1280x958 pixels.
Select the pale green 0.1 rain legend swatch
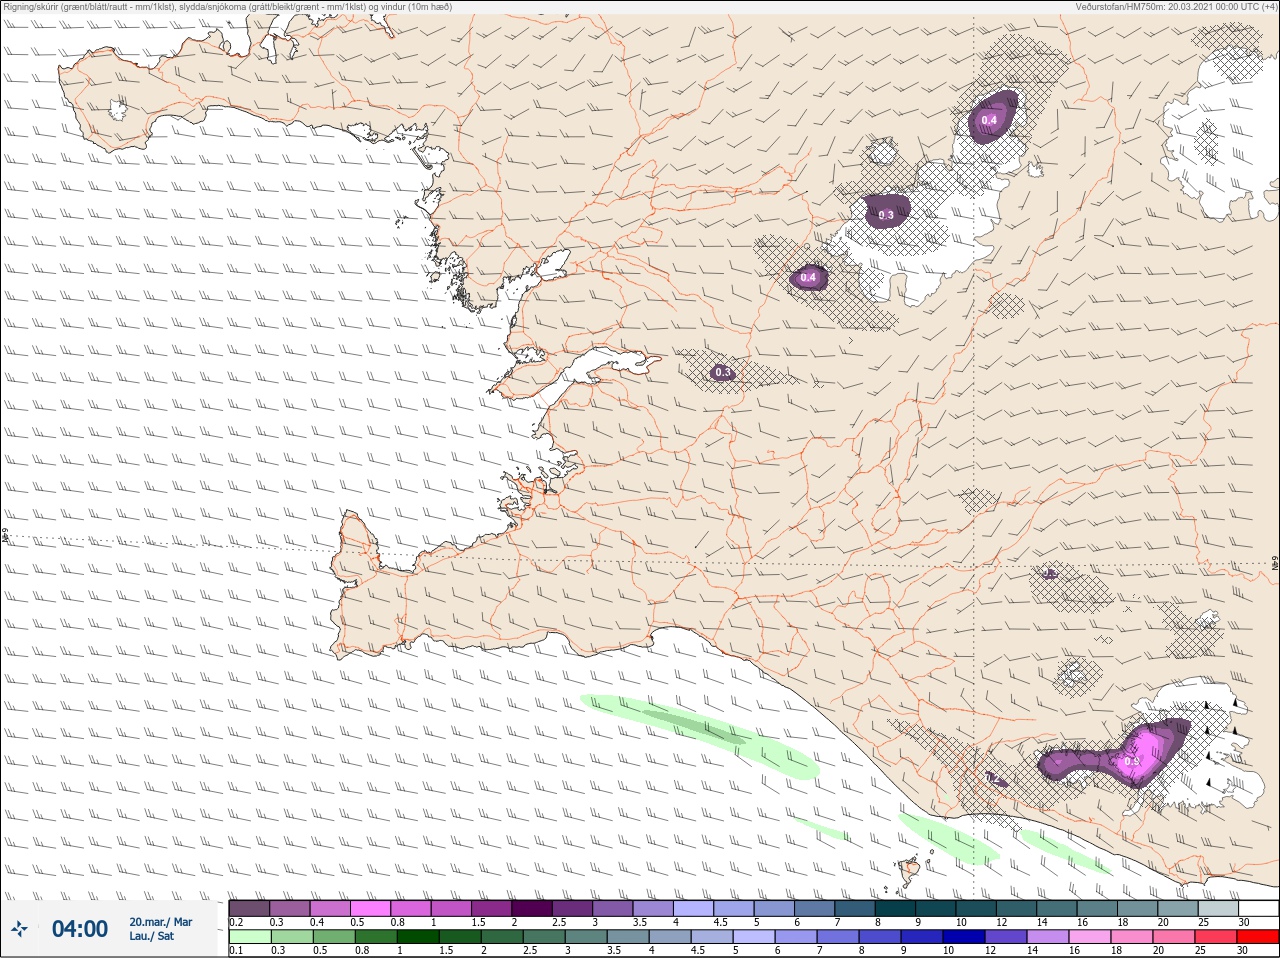tap(249, 937)
